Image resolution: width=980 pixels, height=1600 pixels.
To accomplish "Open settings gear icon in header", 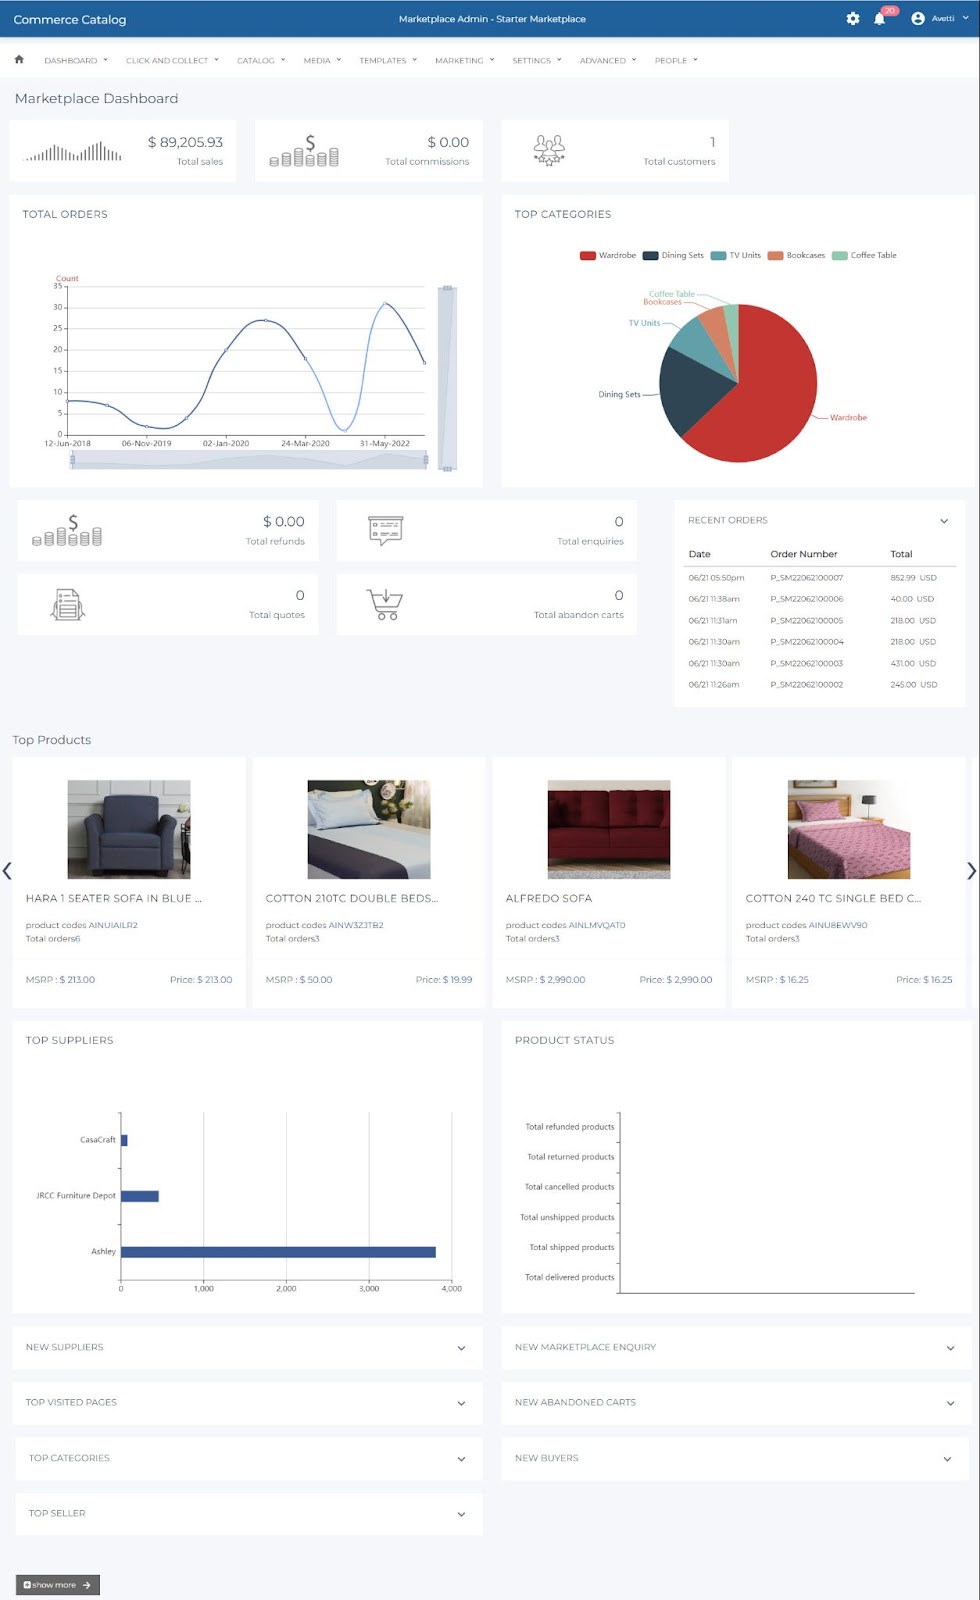I will (853, 19).
